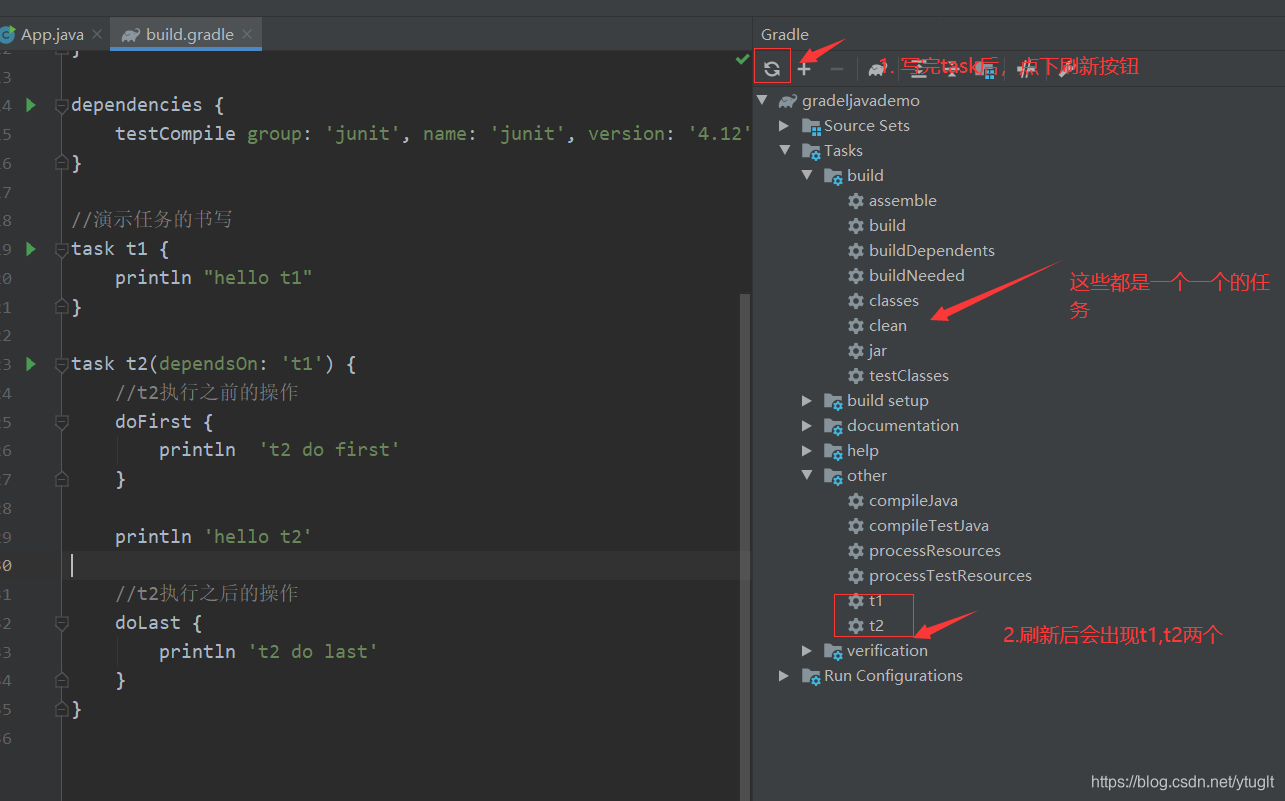This screenshot has width=1285, height=801.
Task: Select the processTestResources task
Action: 950,575
